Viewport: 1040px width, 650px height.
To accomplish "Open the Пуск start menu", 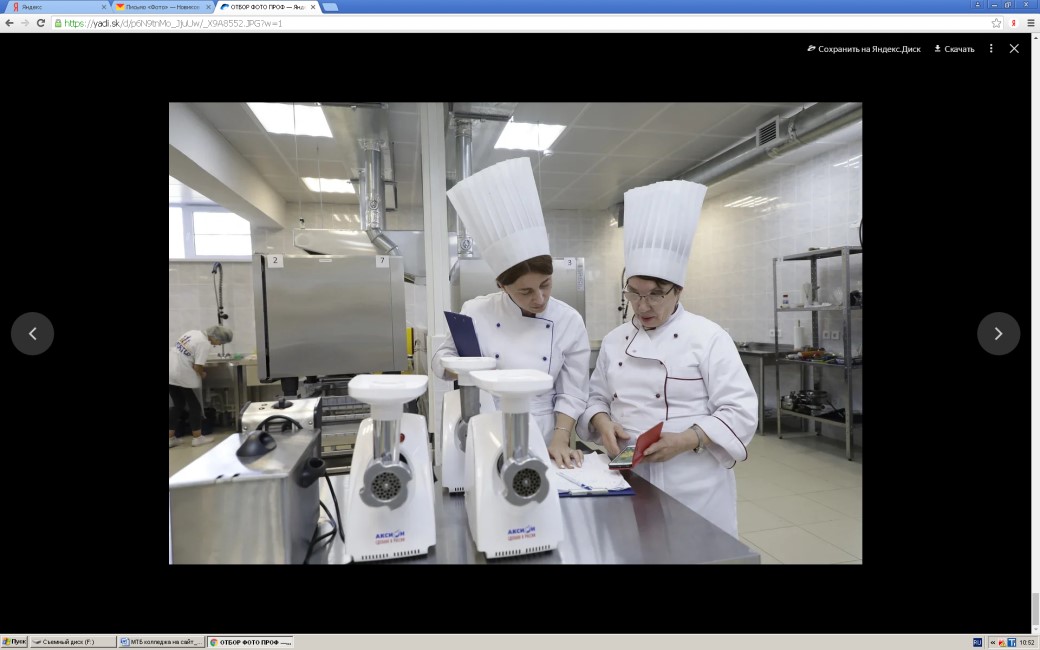I will pos(14,642).
